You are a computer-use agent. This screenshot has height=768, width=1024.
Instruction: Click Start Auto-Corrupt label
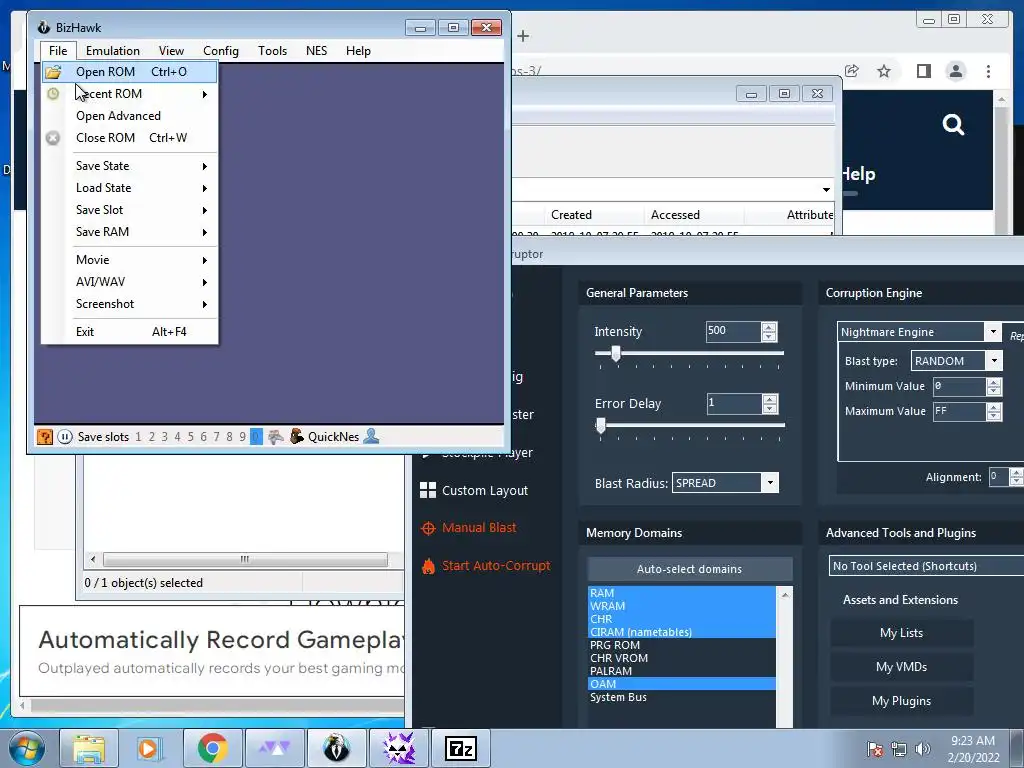[x=496, y=566]
